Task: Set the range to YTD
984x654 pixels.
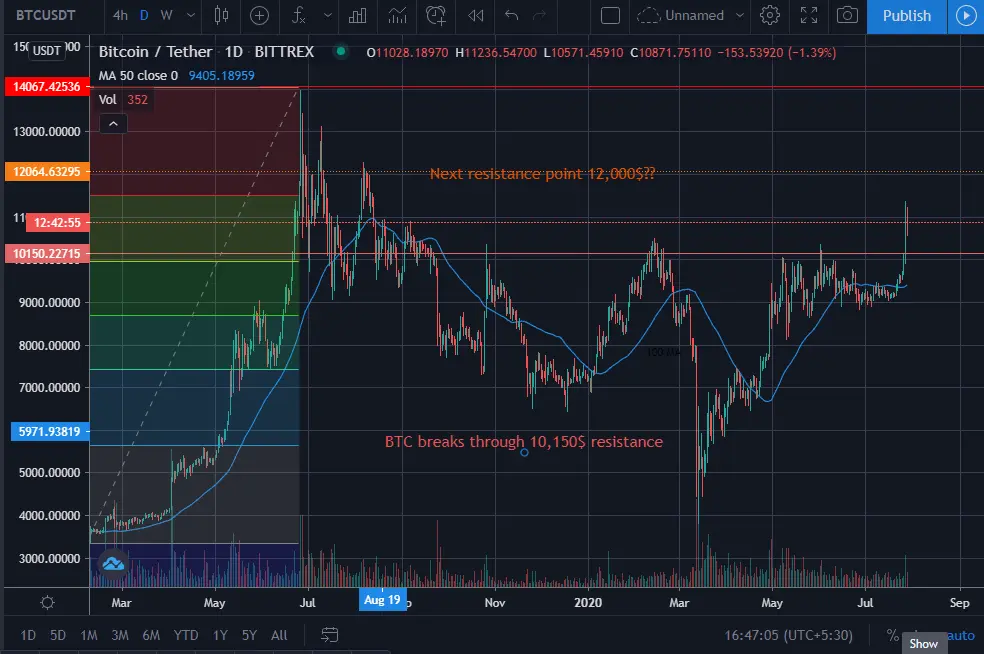Action: tap(186, 635)
